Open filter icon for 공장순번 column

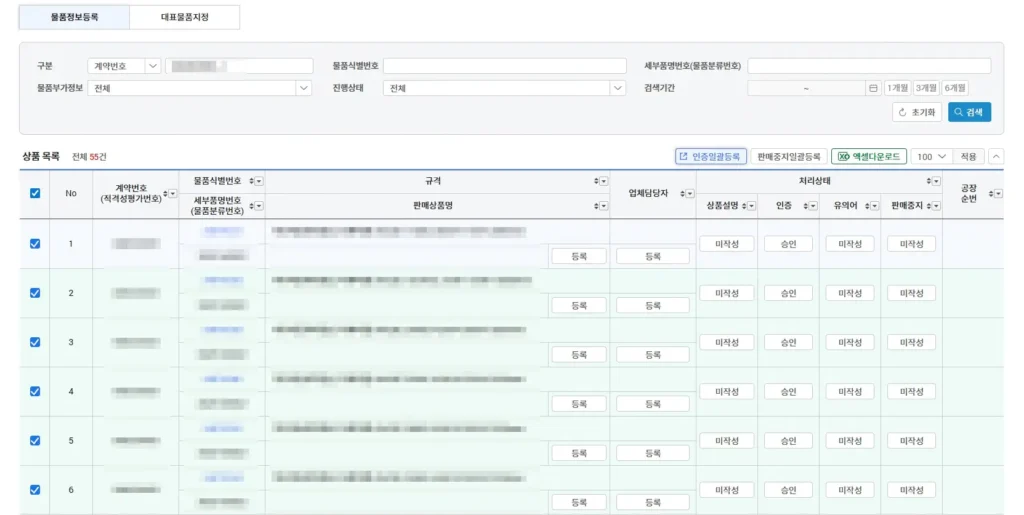(x=997, y=193)
